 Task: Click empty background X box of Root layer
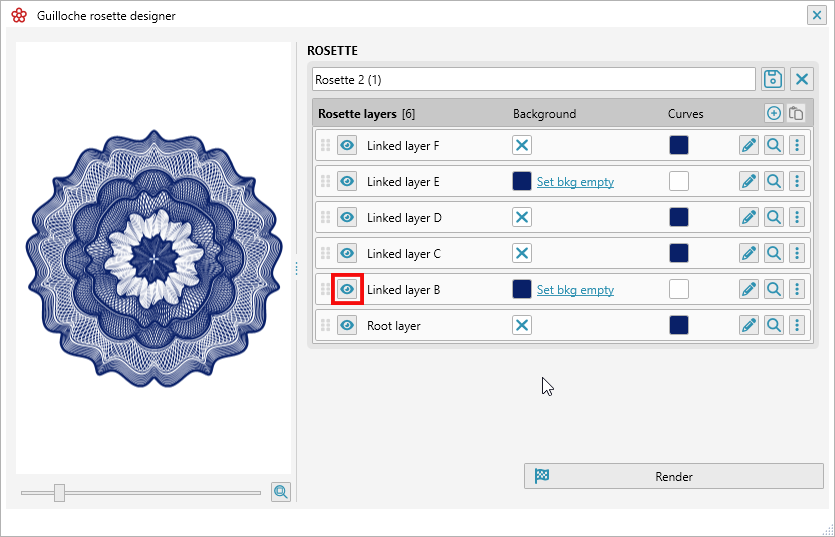pyautogui.click(x=522, y=325)
